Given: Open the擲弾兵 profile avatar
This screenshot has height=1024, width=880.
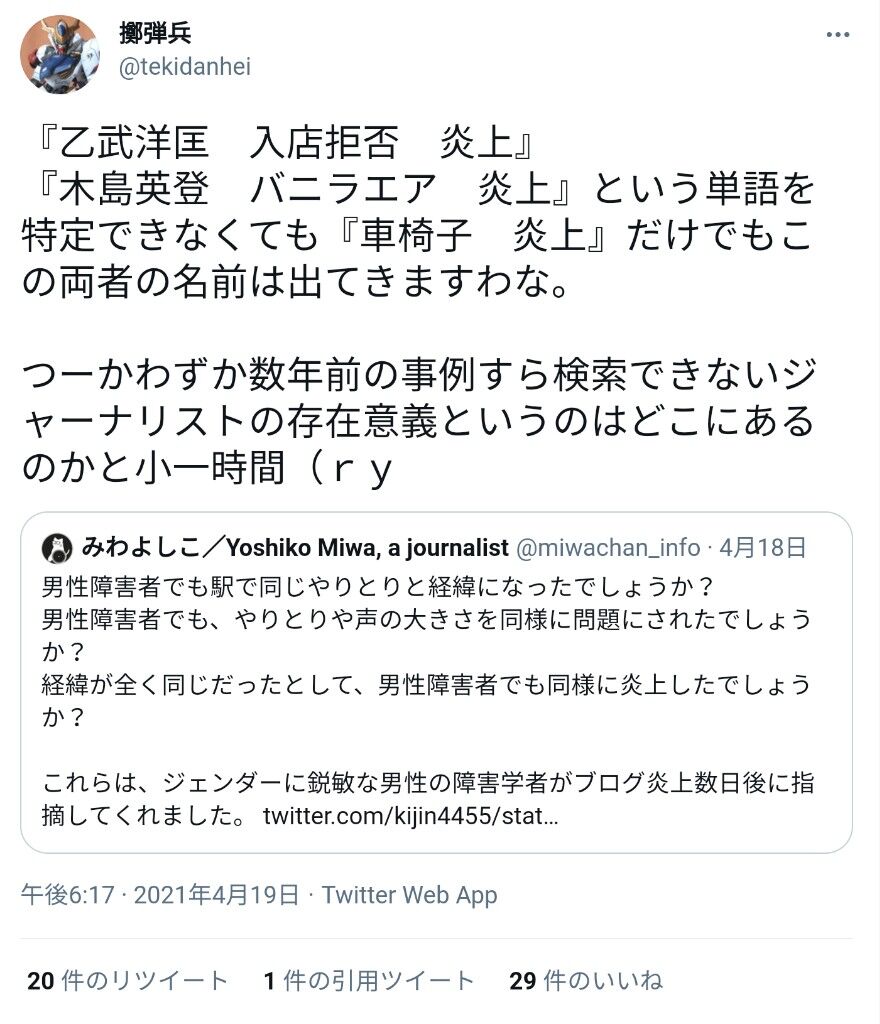Looking at the screenshot, I should pyautogui.click(x=60, y=54).
